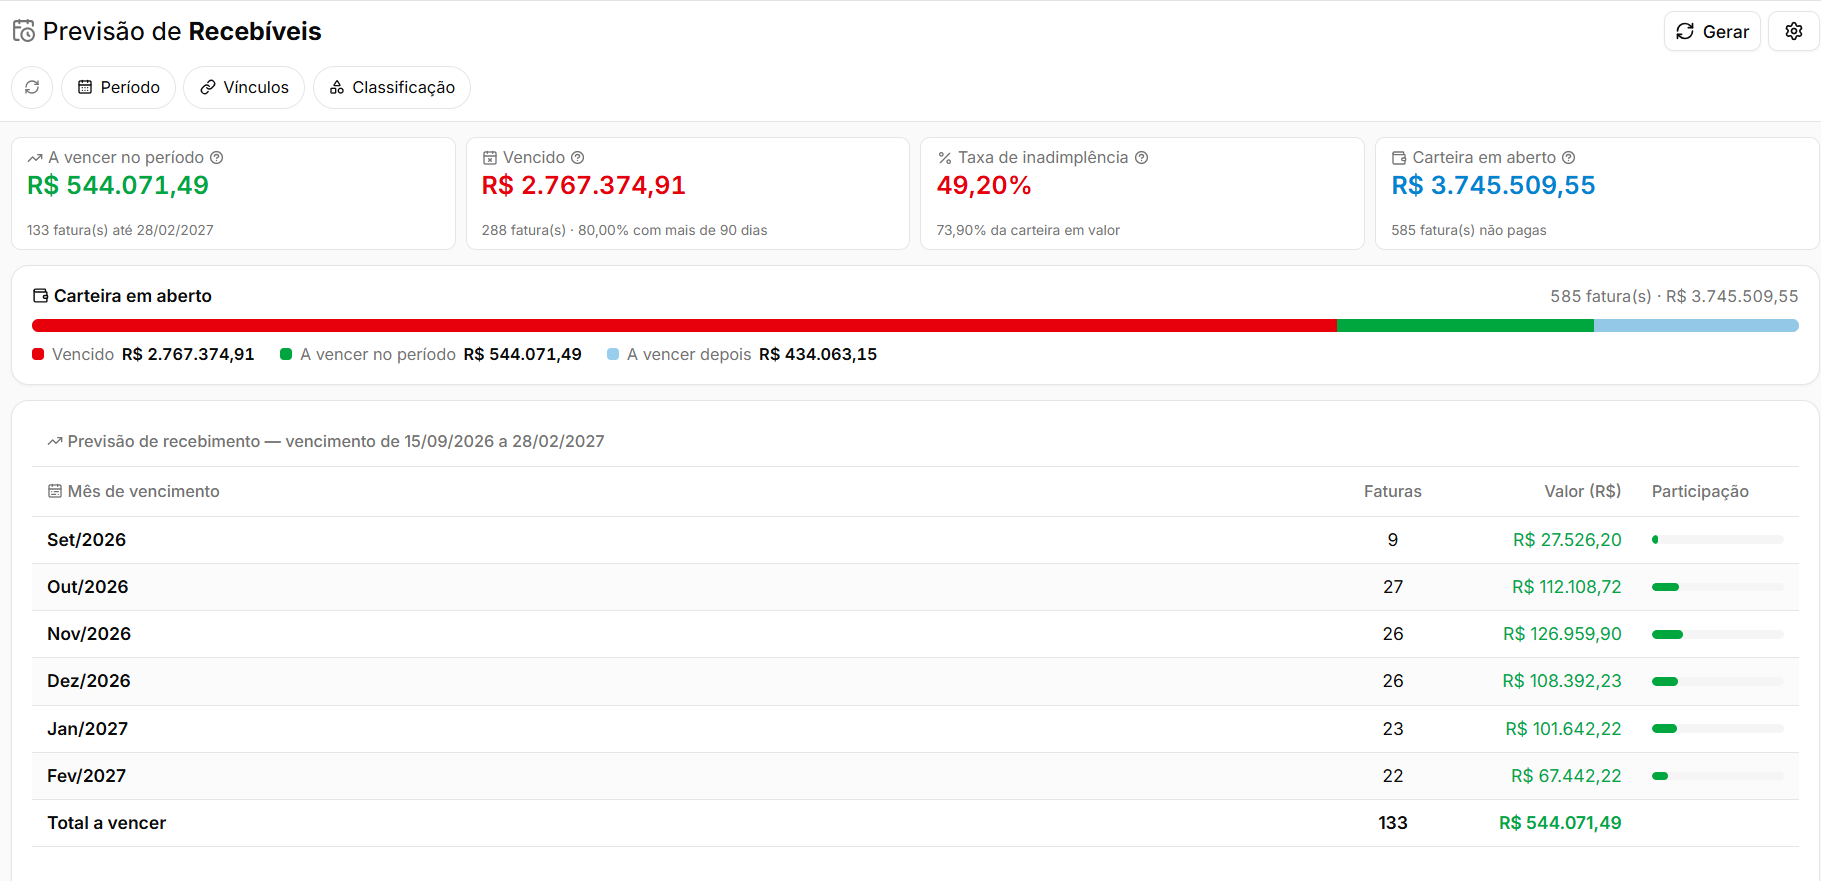Click the '49,20%' delinquency rate value

(x=984, y=185)
